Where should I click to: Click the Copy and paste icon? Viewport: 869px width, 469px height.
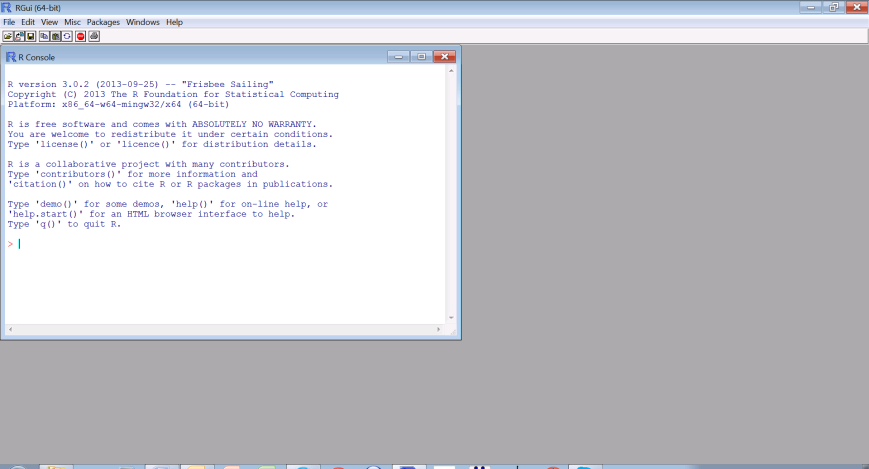67,36
